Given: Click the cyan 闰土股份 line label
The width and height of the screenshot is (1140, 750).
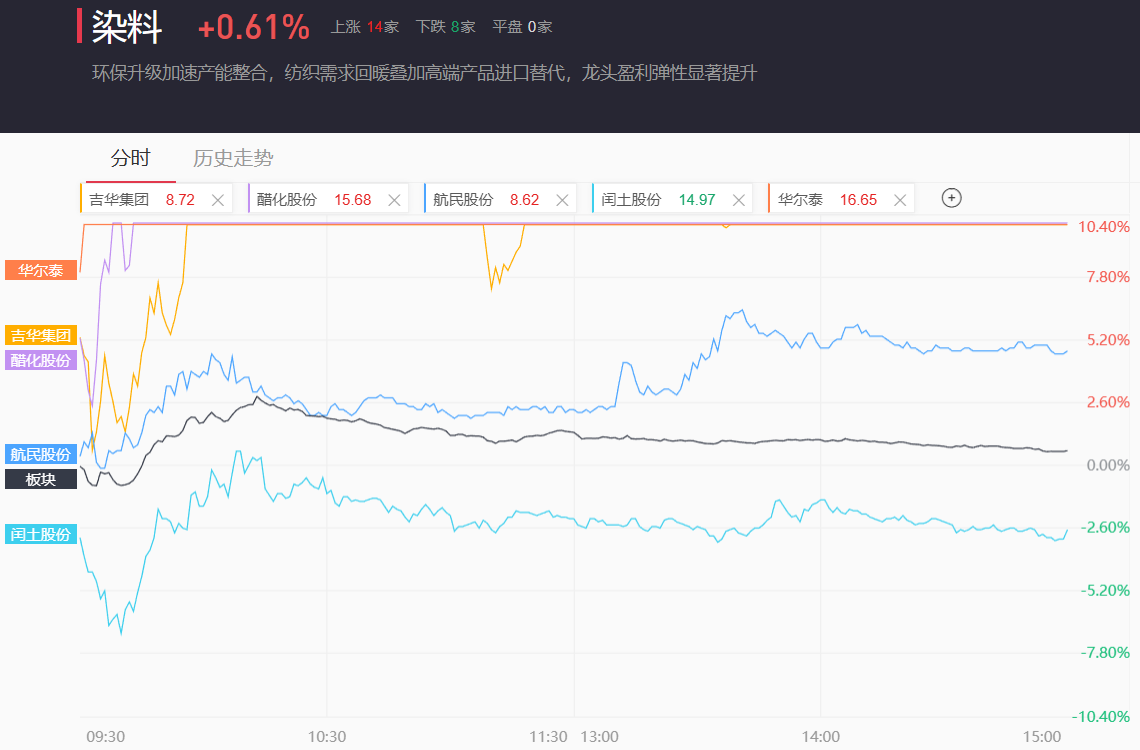Looking at the screenshot, I should click(41, 534).
